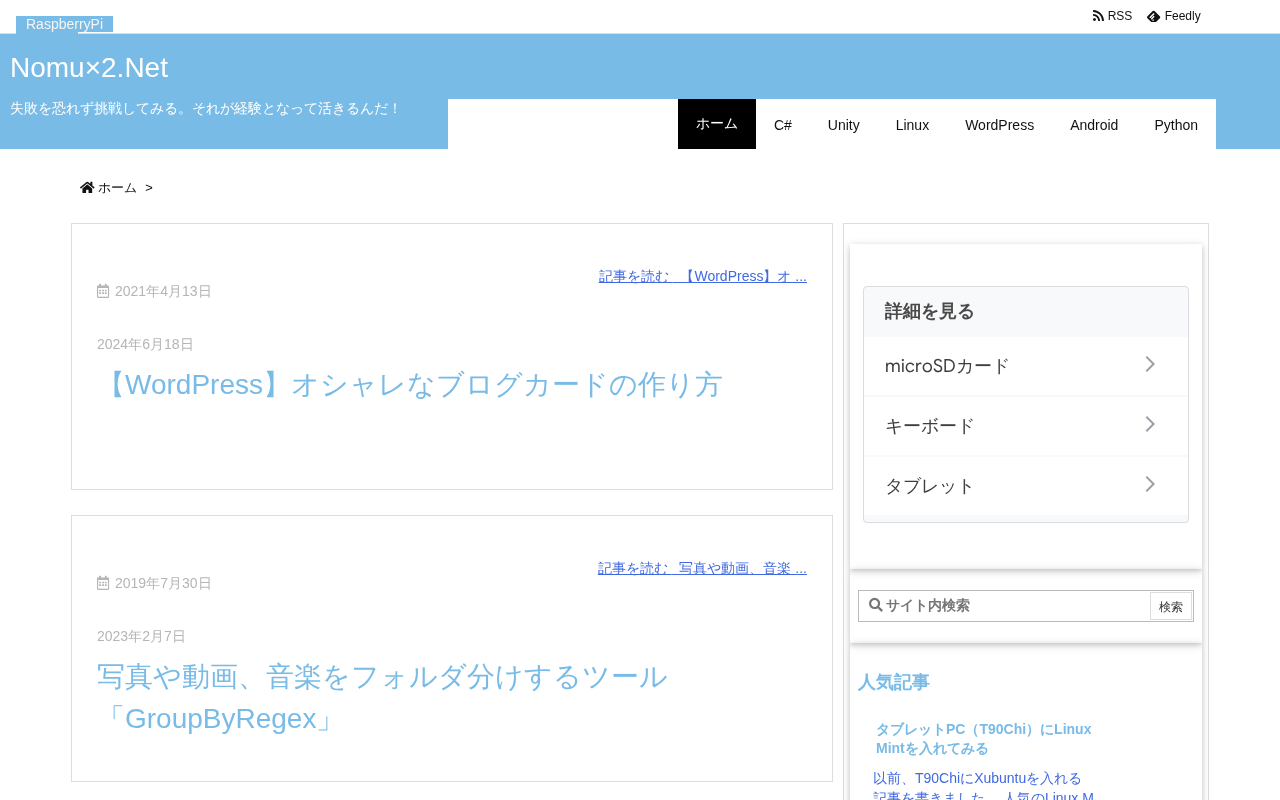Click calendar icon beside 2019年7月30日

click(103, 583)
